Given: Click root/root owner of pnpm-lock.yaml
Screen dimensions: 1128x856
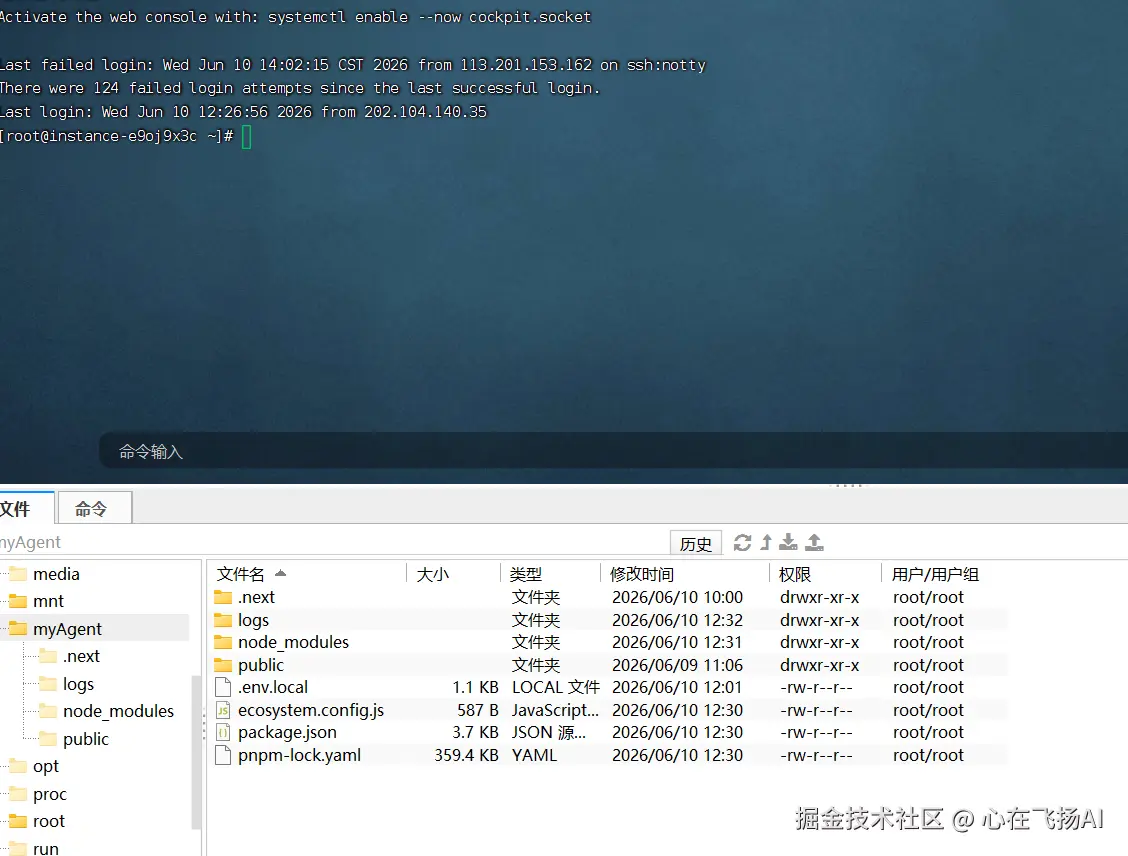Looking at the screenshot, I should [928, 755].
